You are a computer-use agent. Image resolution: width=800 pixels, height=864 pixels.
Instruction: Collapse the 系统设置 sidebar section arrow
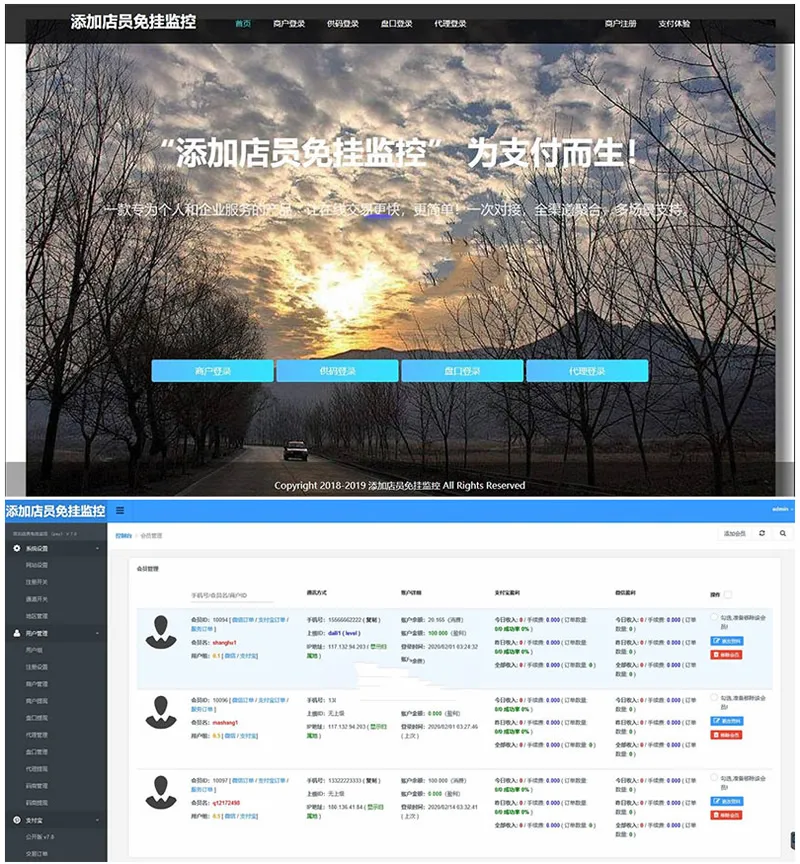coord(98,549)
